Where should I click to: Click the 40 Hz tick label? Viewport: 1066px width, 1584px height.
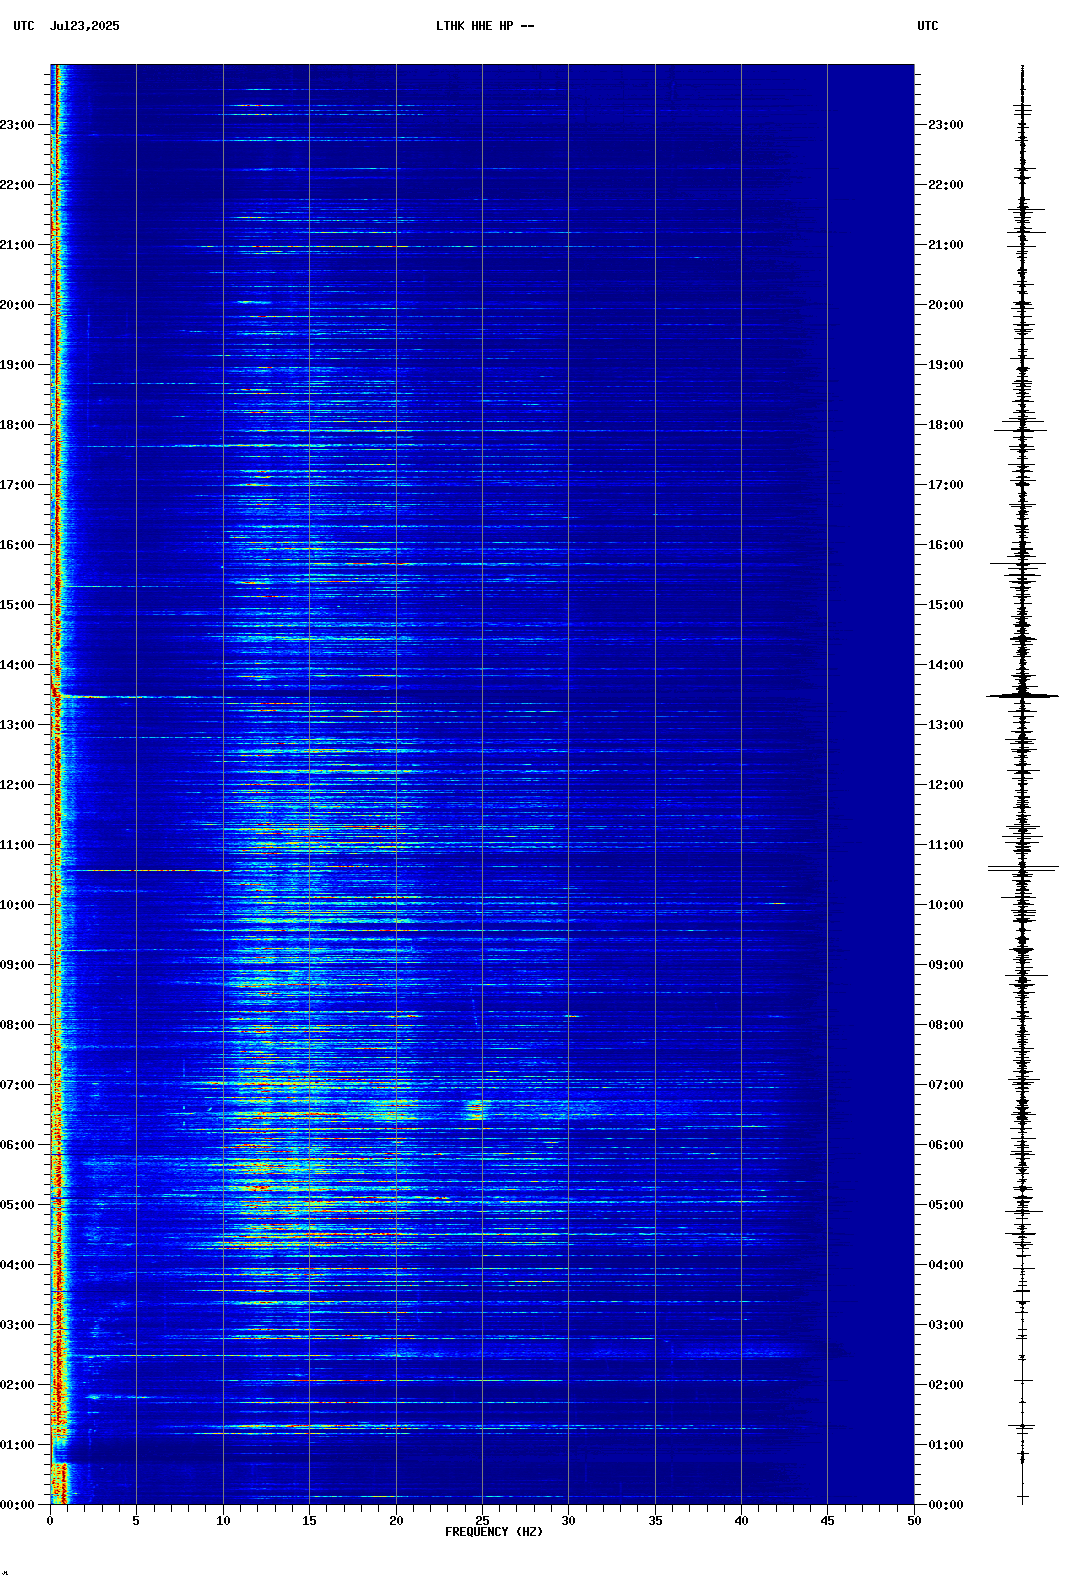click(741, 1521)
